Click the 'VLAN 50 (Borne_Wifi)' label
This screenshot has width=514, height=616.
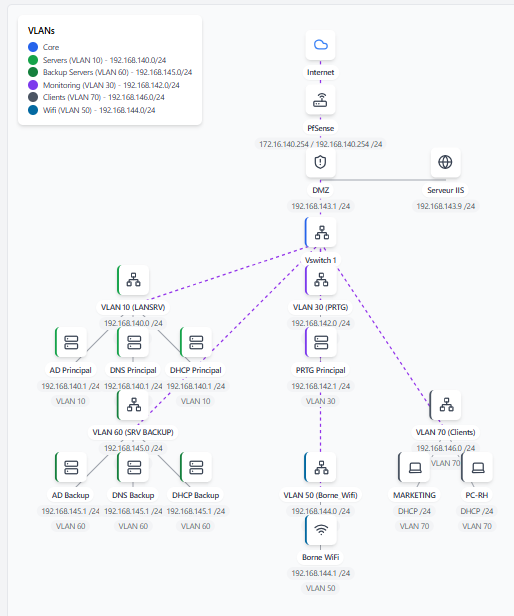point(321,495)
